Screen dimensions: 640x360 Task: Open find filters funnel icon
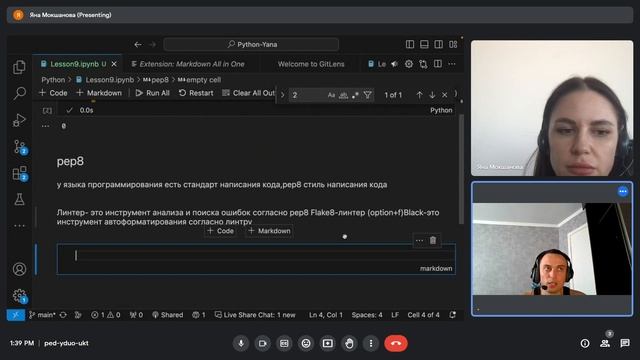pyautogui.click(x=367, y=95)
